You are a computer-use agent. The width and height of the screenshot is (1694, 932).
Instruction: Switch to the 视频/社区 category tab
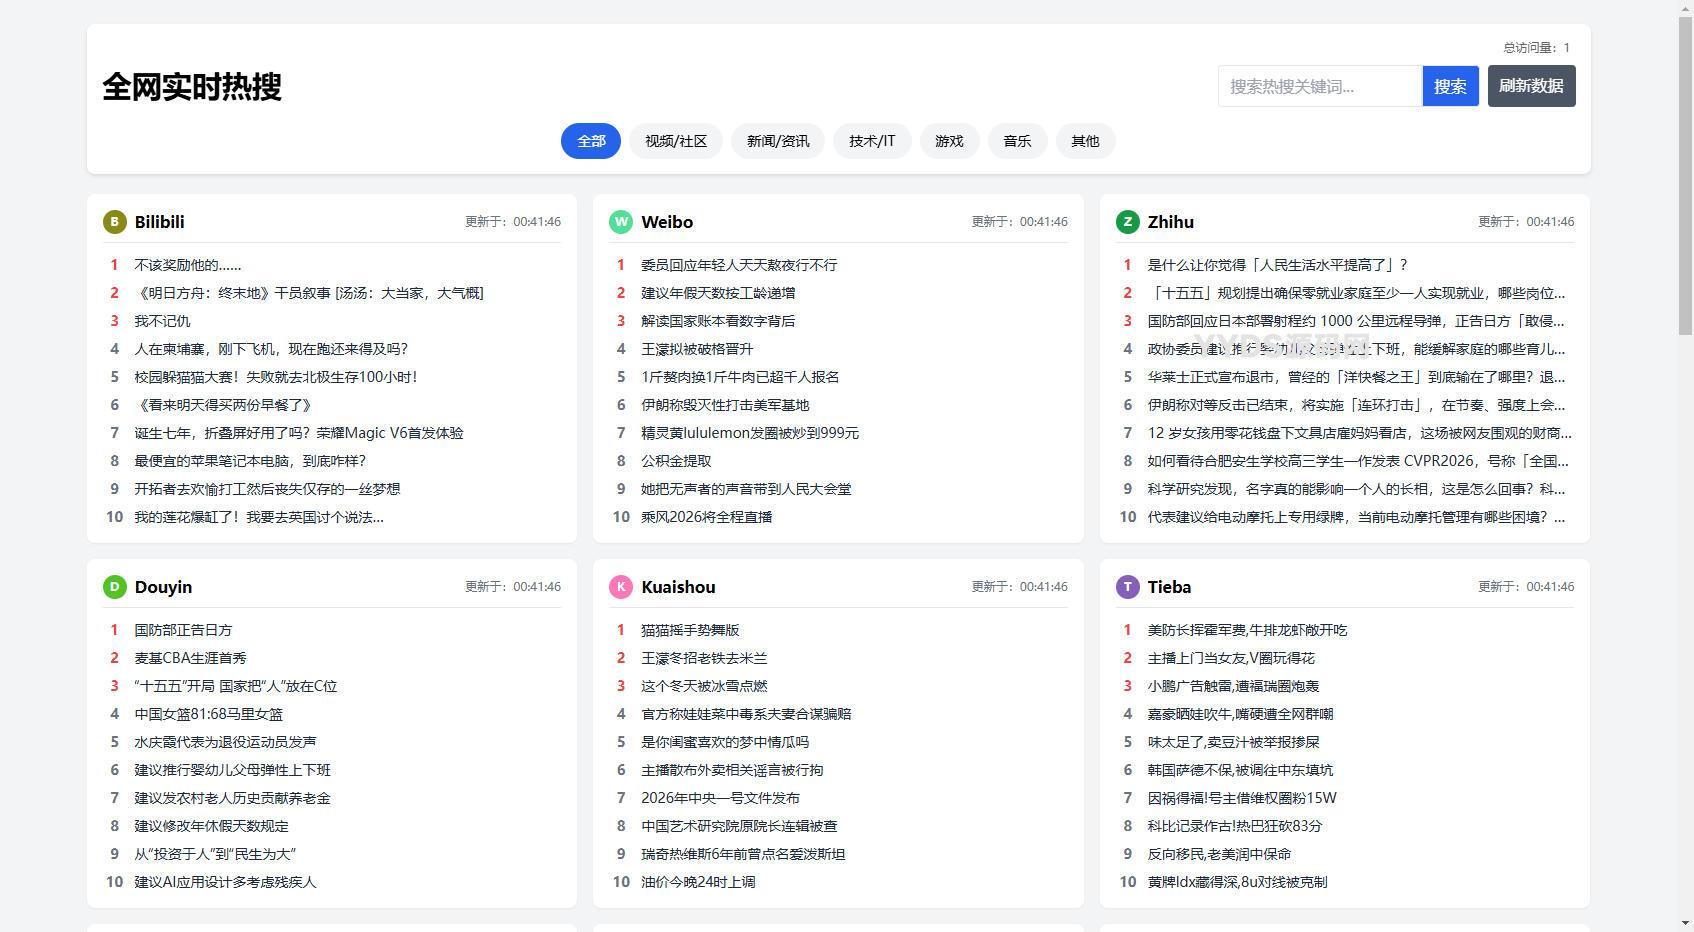[675, 141]
